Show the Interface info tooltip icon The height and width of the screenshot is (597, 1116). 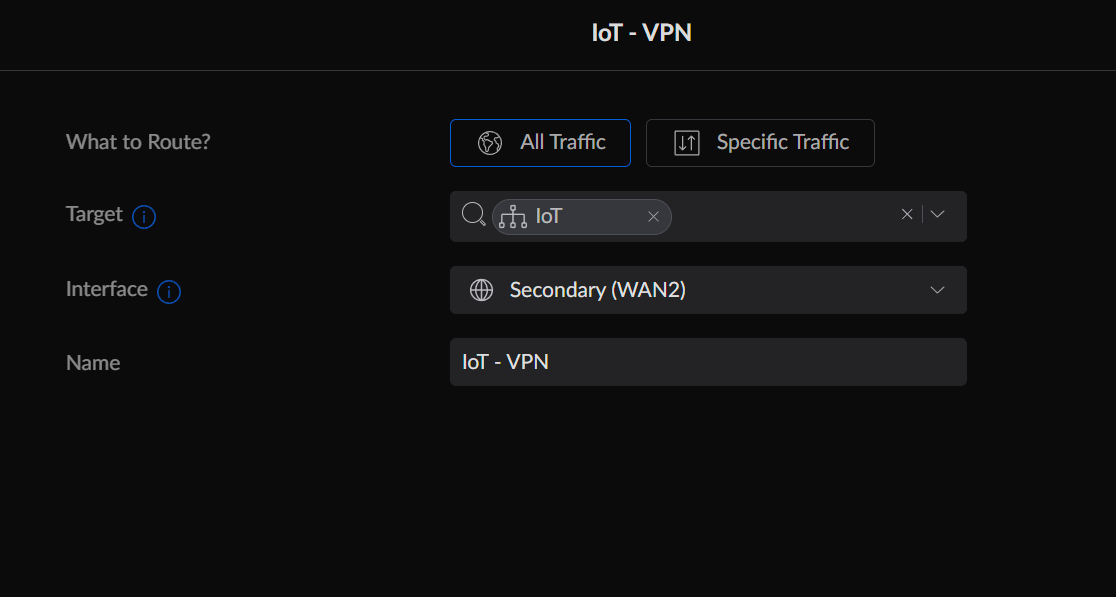(x=169, y=291)
